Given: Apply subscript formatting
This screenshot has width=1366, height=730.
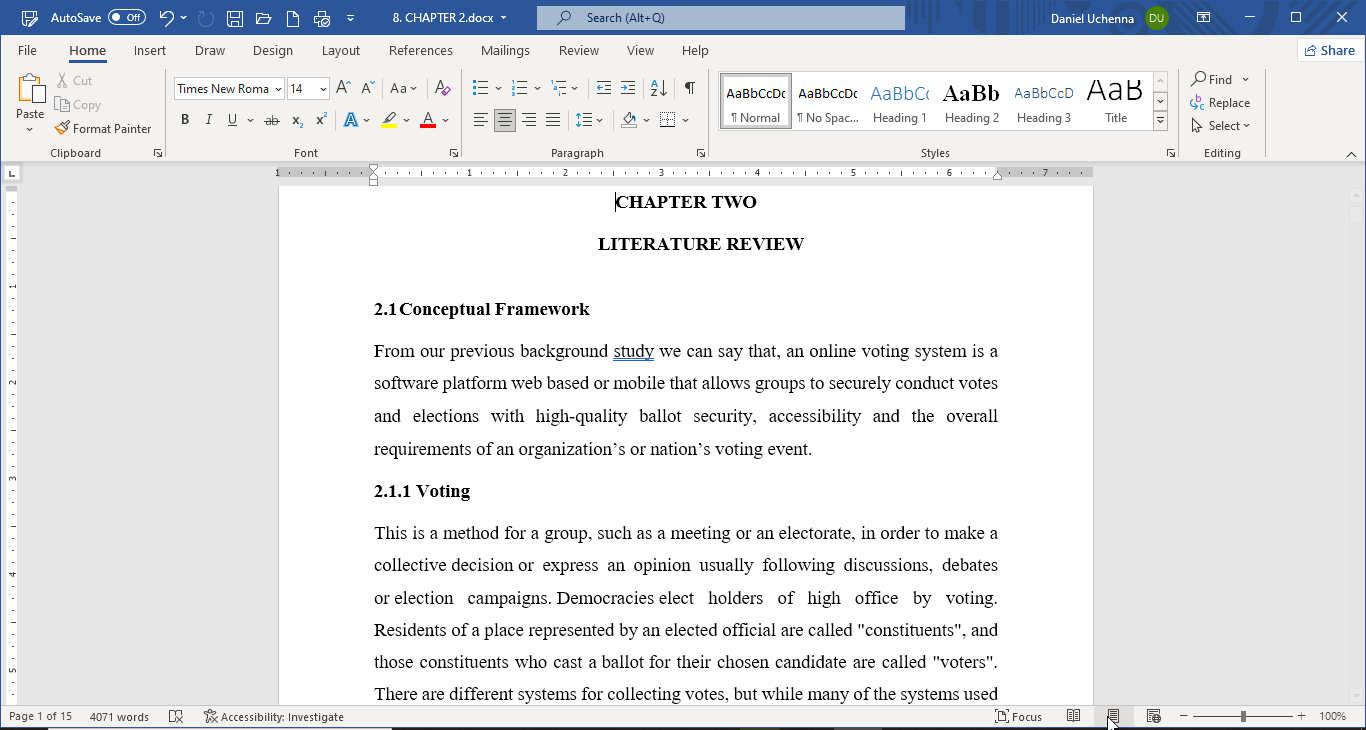Looking at the screenshot, I should tap(296, 121).
